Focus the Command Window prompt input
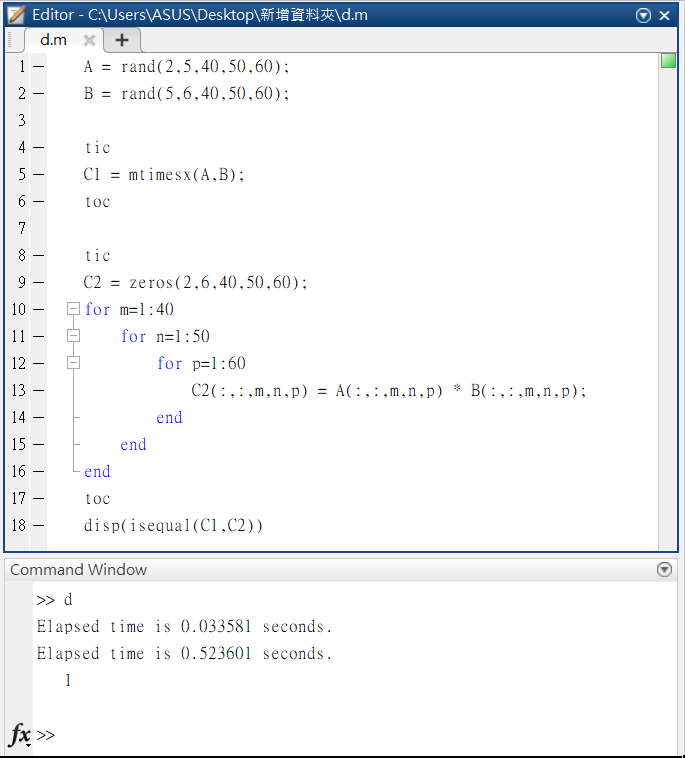Screen dimensions: 685x758 (300, 735)
